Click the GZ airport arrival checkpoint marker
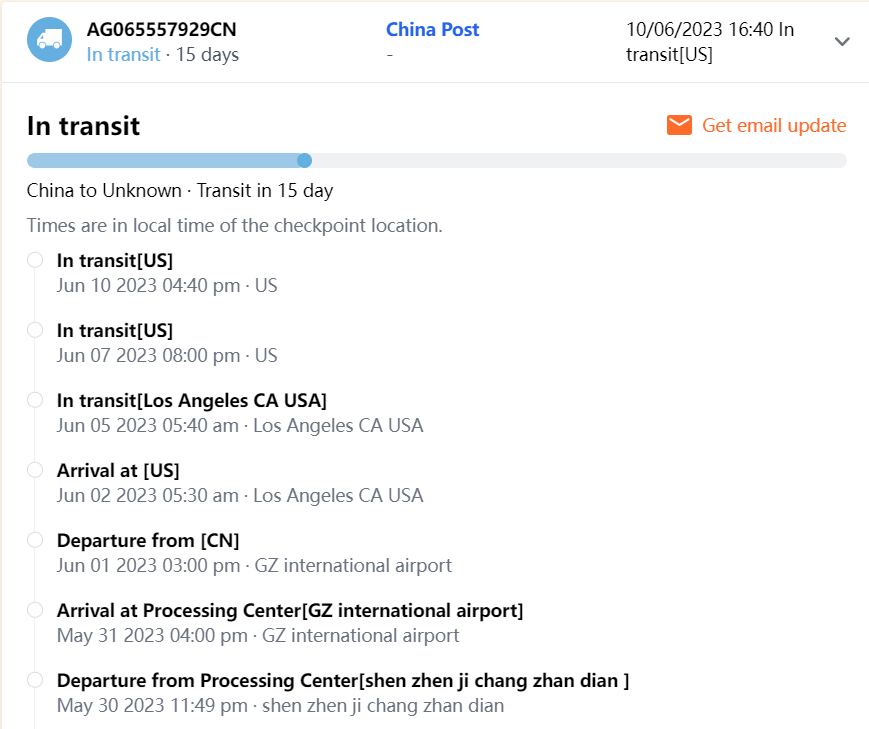The height and width of the screenshot is (729, 869). click(x=35, y=610)
